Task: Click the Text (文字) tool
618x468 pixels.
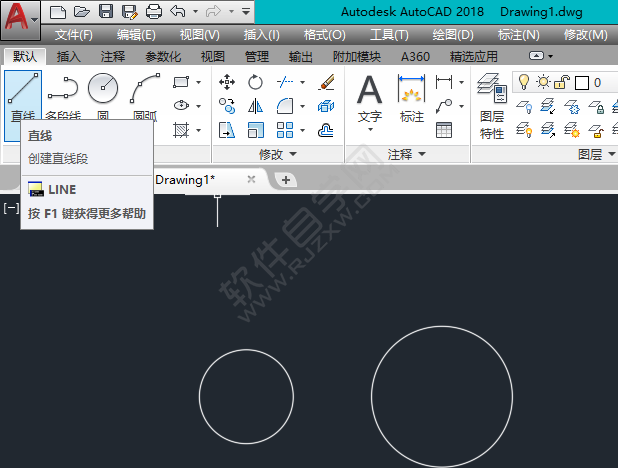Action: (x=370, y=99)
